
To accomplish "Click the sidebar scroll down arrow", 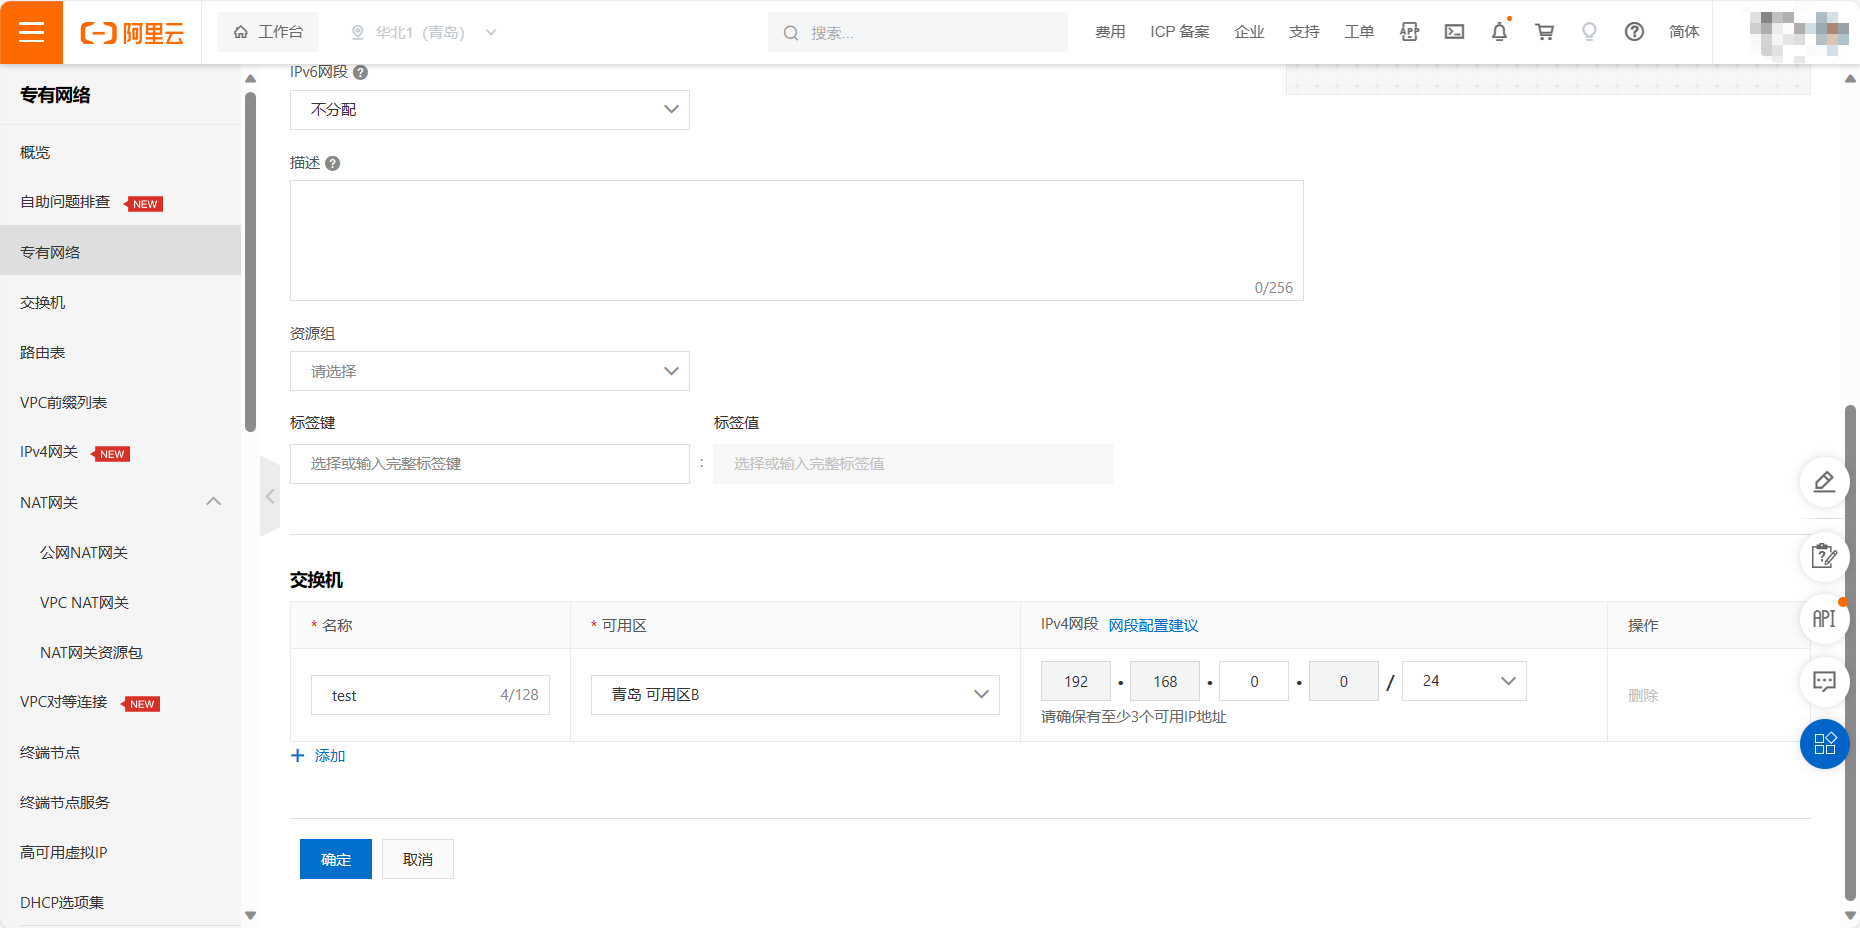I will click(250, 915).
